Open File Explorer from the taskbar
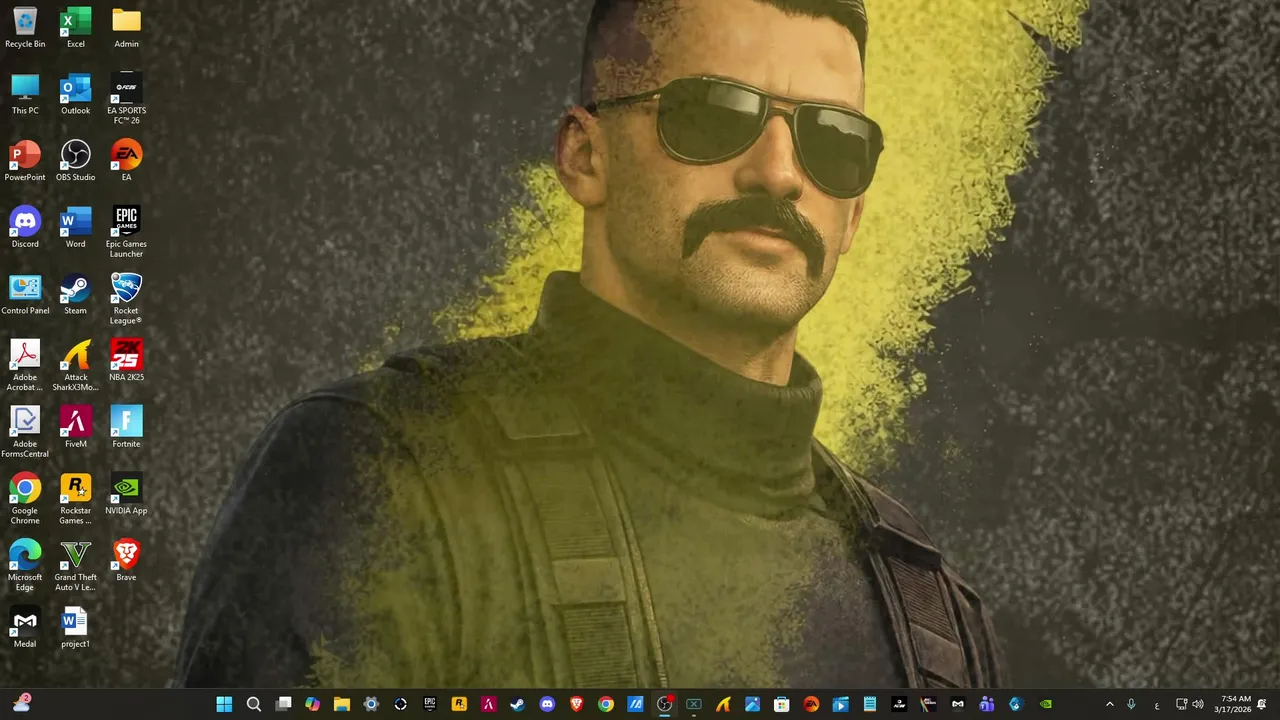The image size is (1280, 720). click(341, 704)
